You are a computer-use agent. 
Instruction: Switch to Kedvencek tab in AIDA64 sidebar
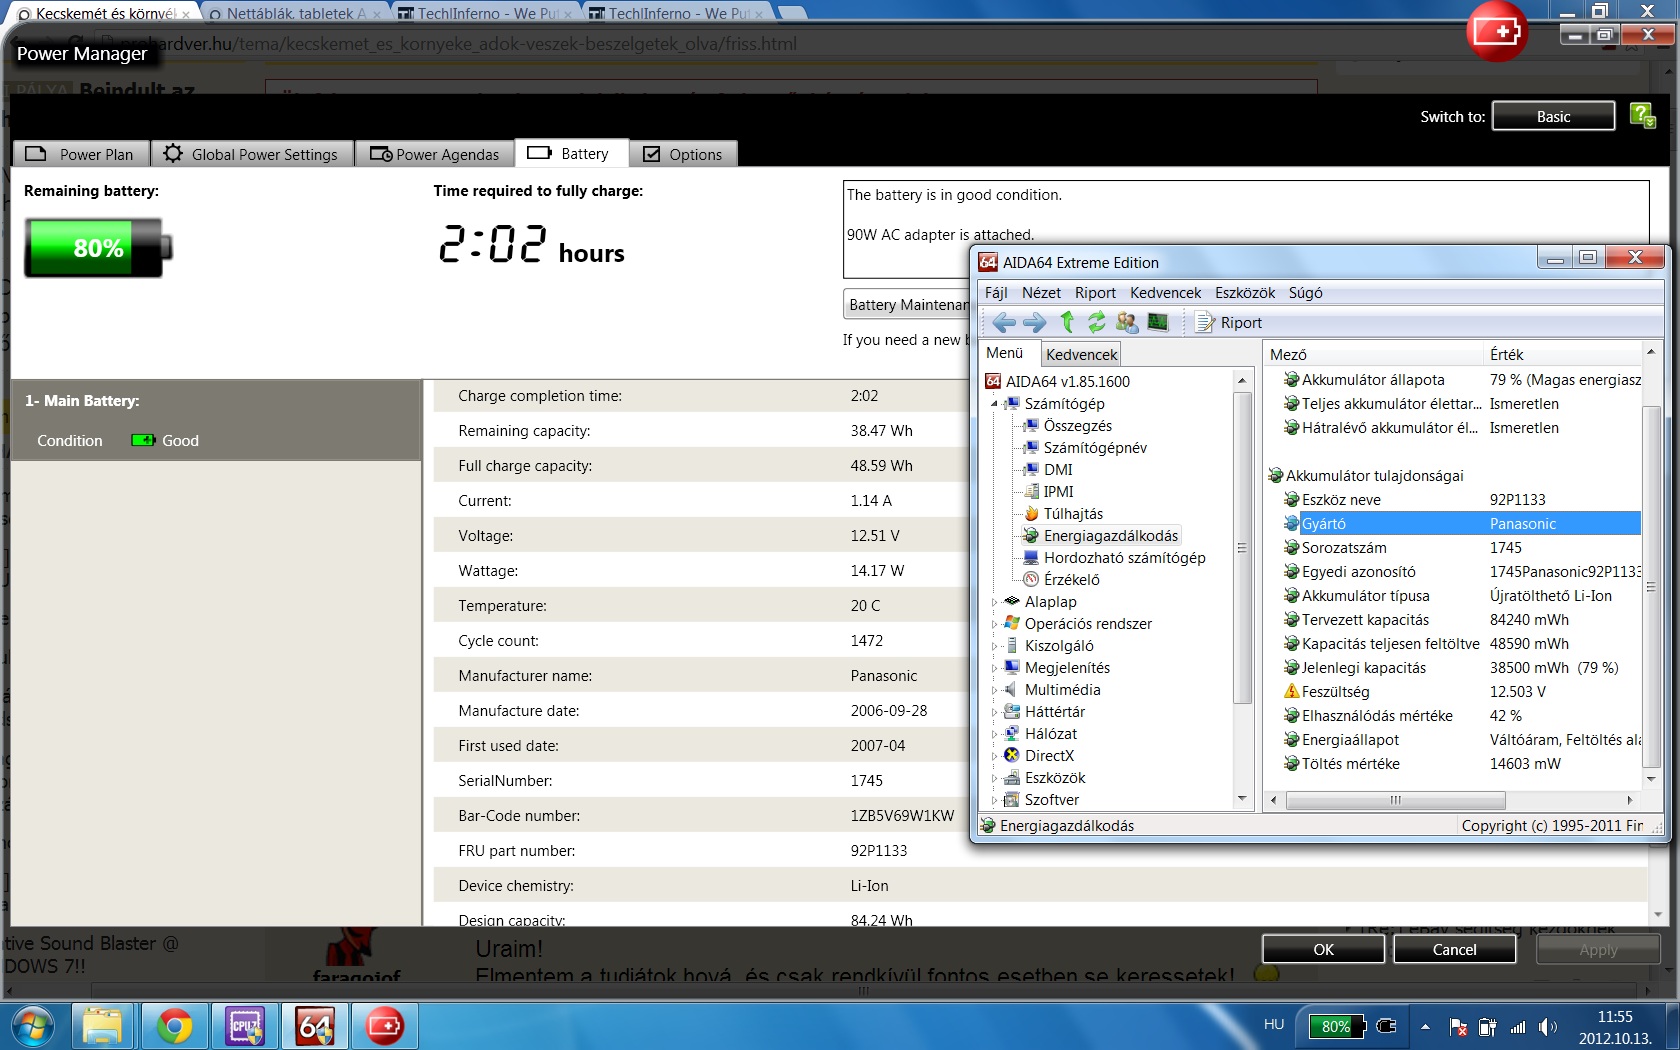point(1081,354)
